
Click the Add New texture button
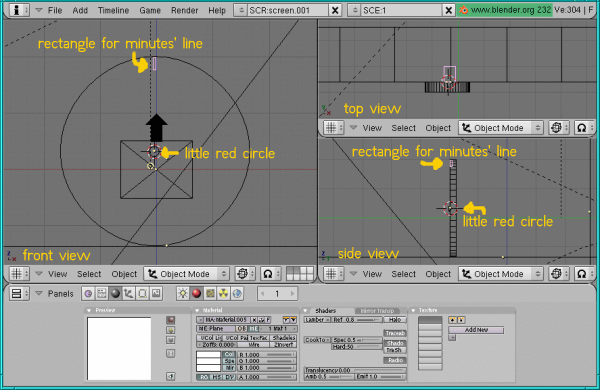click(x=476, y=330)
